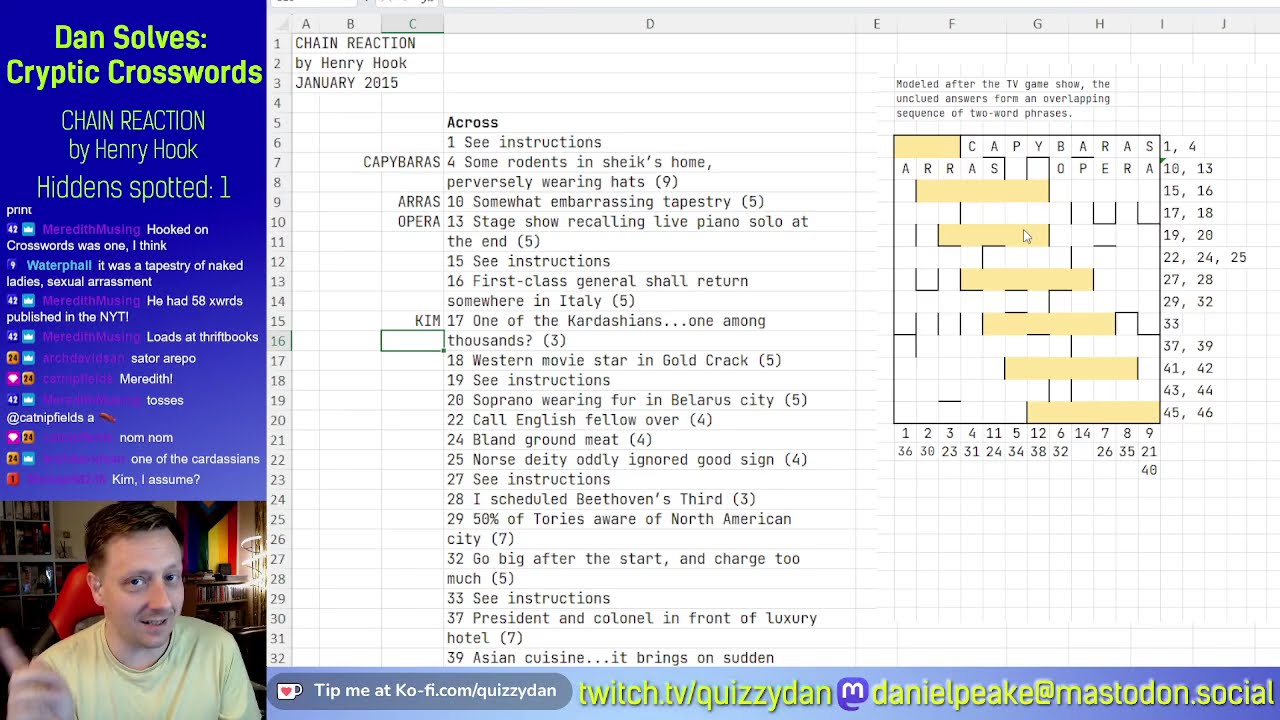This screenshot has height=720, width=1280.
Task: Click the number 40 below the grid
Action: pyautogui.click(x=1149, y=470)
